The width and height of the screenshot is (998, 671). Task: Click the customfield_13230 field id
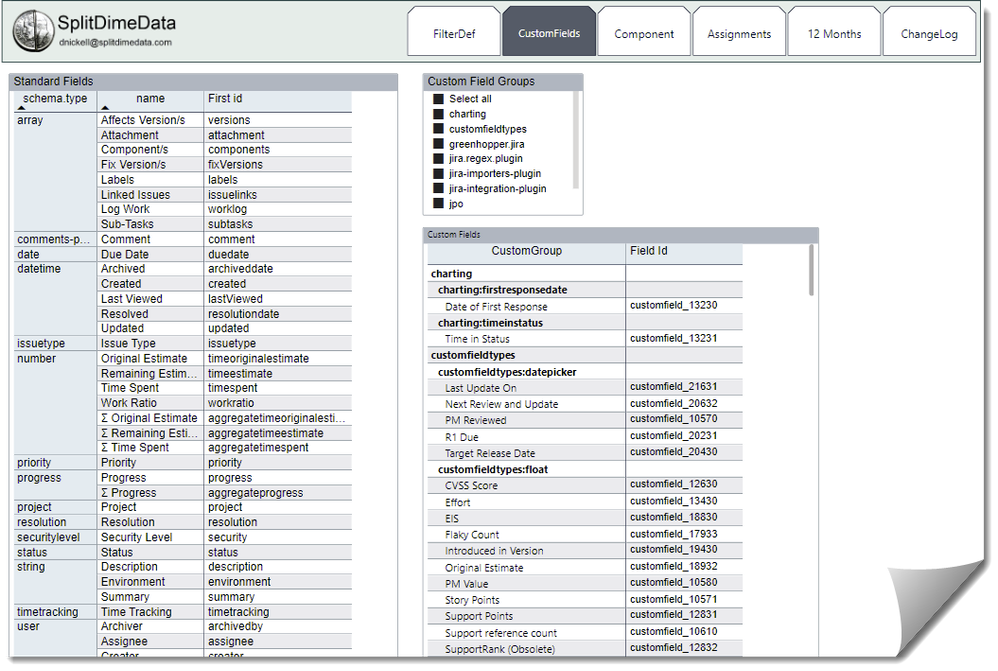tap(673, 305)
